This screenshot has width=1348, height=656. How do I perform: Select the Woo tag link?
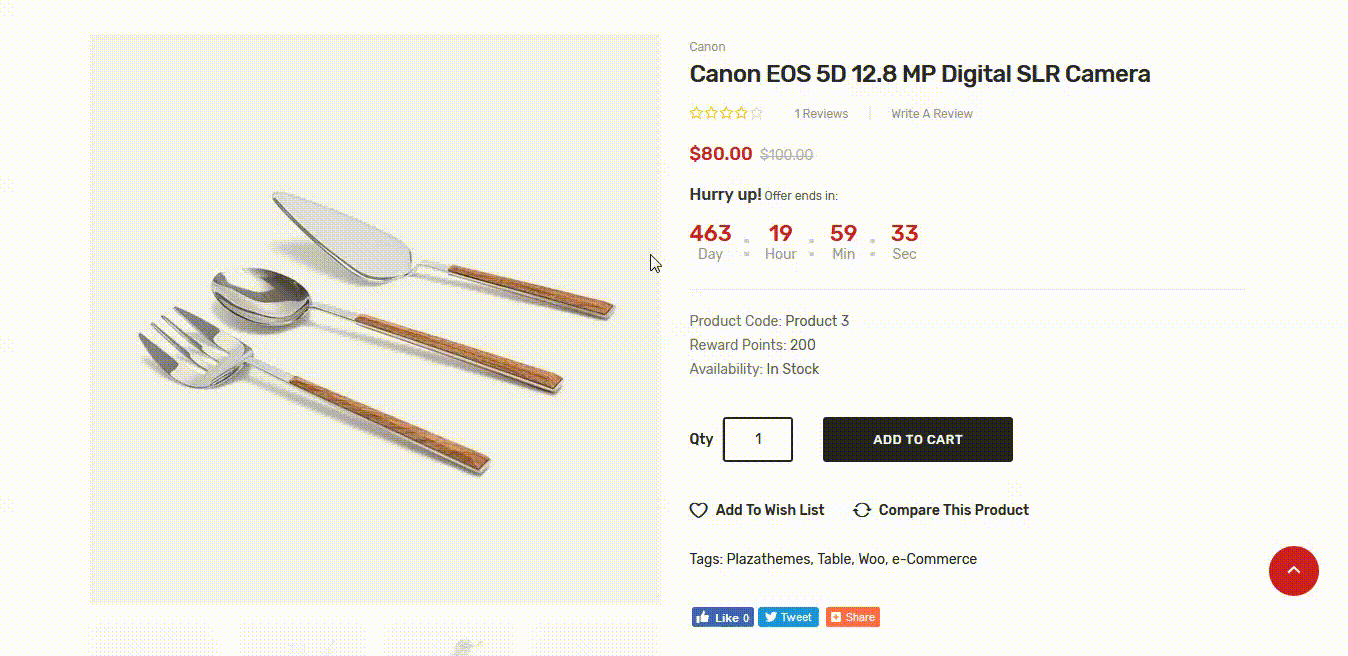pyautogui.click(x=871, y=559)
